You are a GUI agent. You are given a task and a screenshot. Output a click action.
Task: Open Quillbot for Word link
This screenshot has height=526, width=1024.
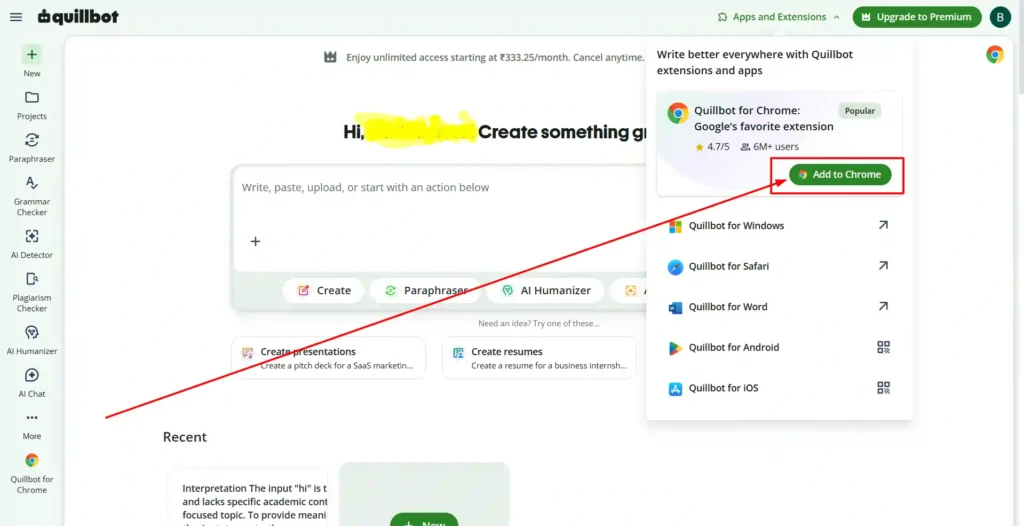click(778, 306)
